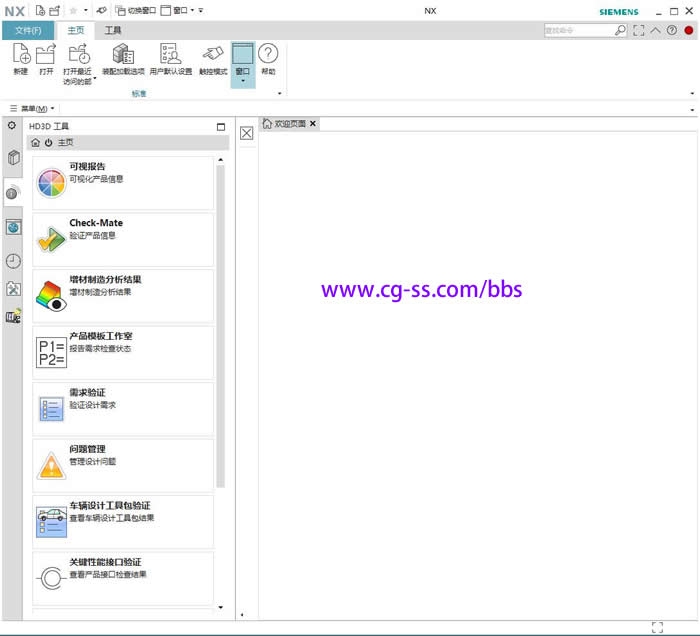Click the 帮助 help icon in ribbon

point(268,56)
